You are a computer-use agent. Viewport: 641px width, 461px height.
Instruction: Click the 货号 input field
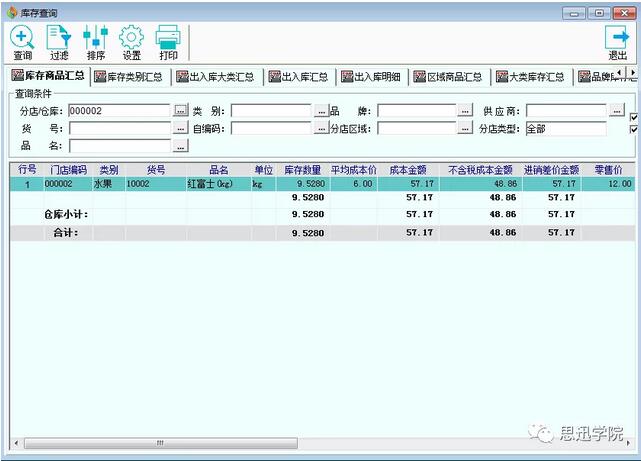coord(119,129)
